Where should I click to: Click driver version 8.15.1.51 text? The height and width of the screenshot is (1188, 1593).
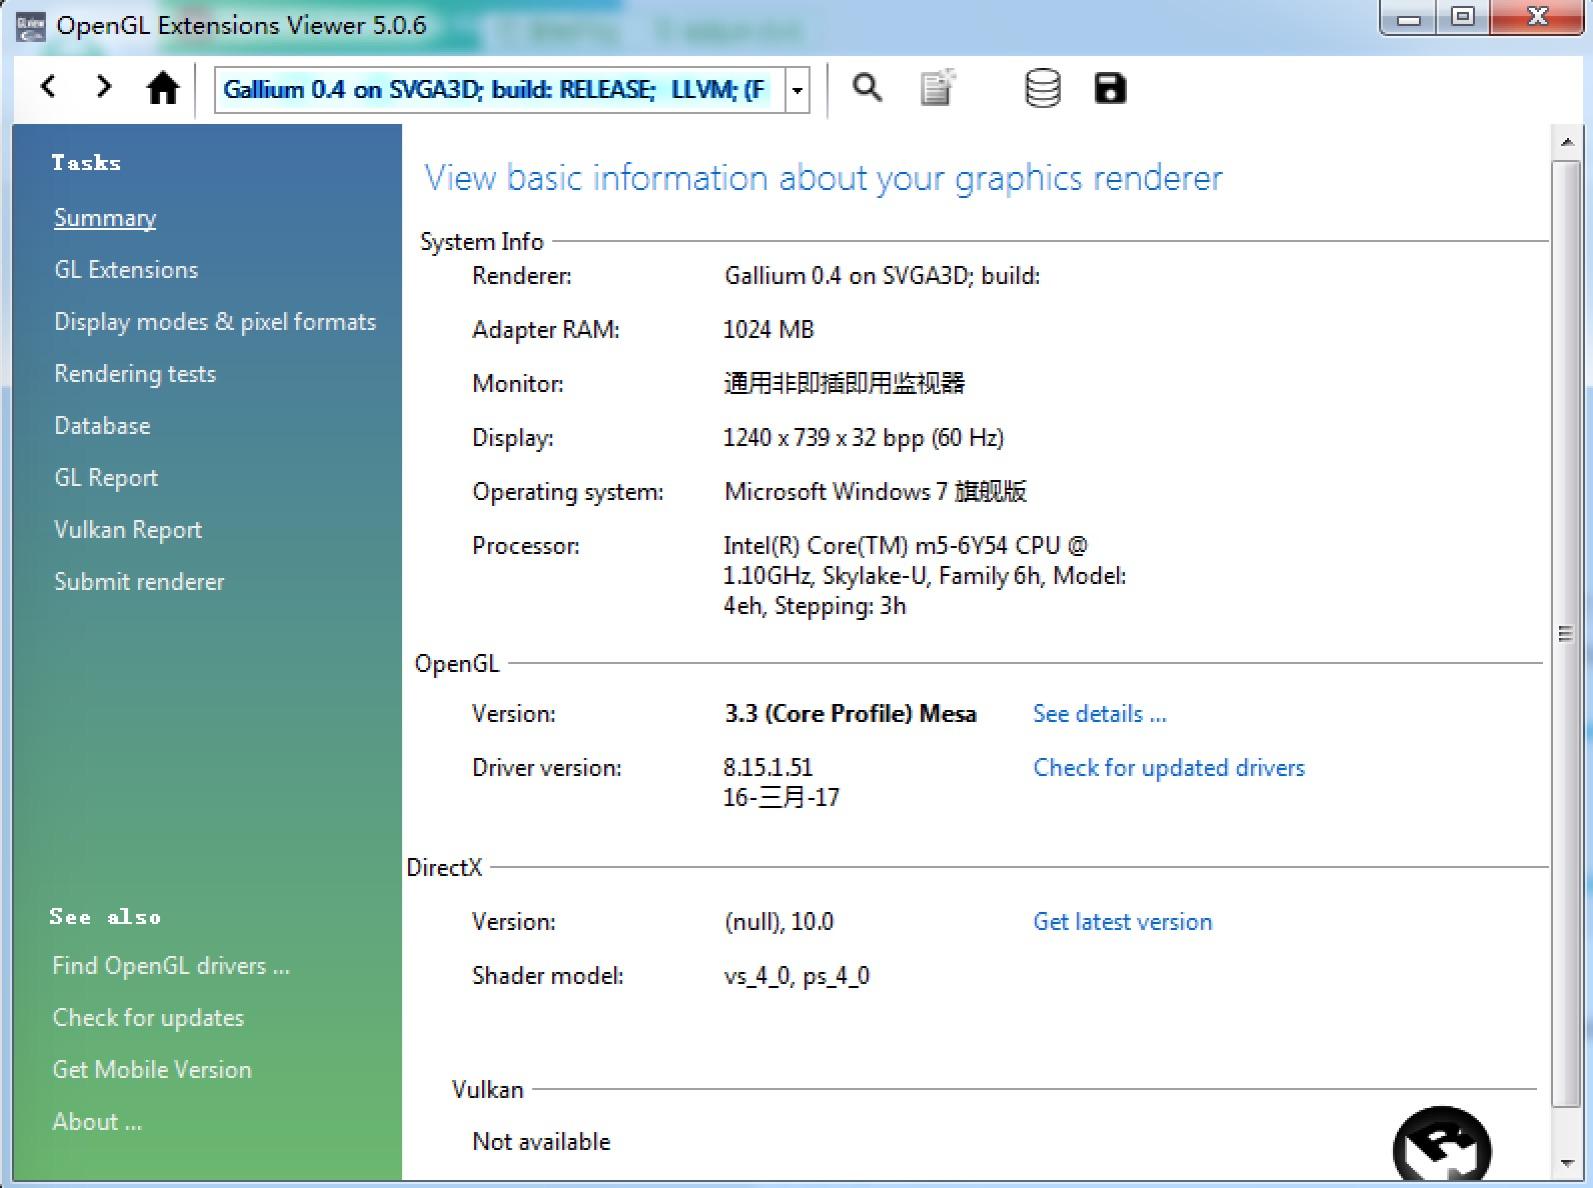tap(768, 768)
